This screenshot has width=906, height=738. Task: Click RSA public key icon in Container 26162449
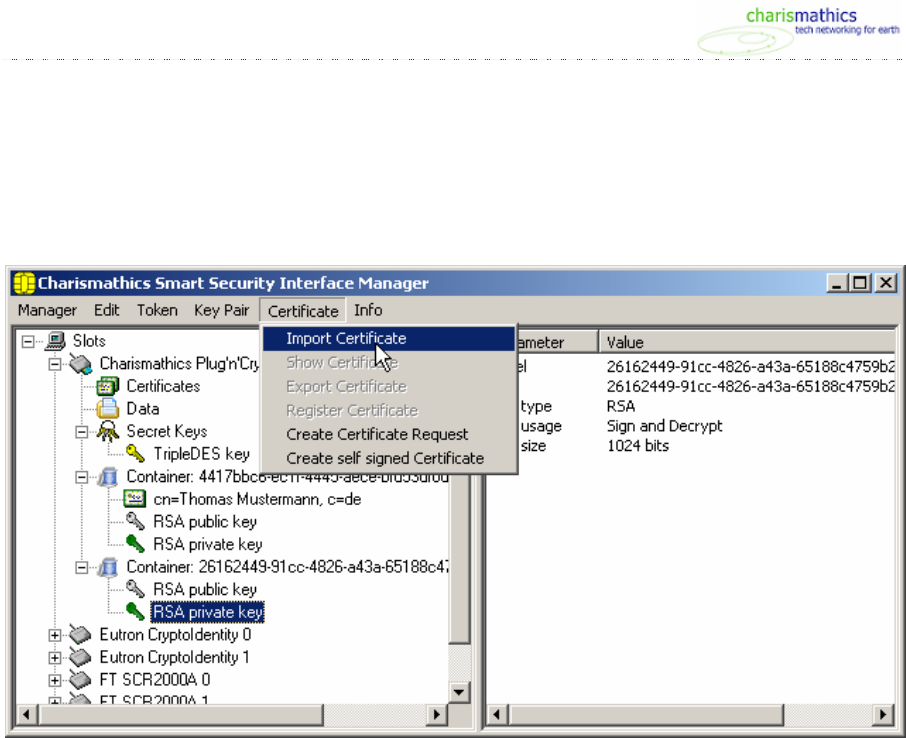pyautogui.click(x=135, y=589)
